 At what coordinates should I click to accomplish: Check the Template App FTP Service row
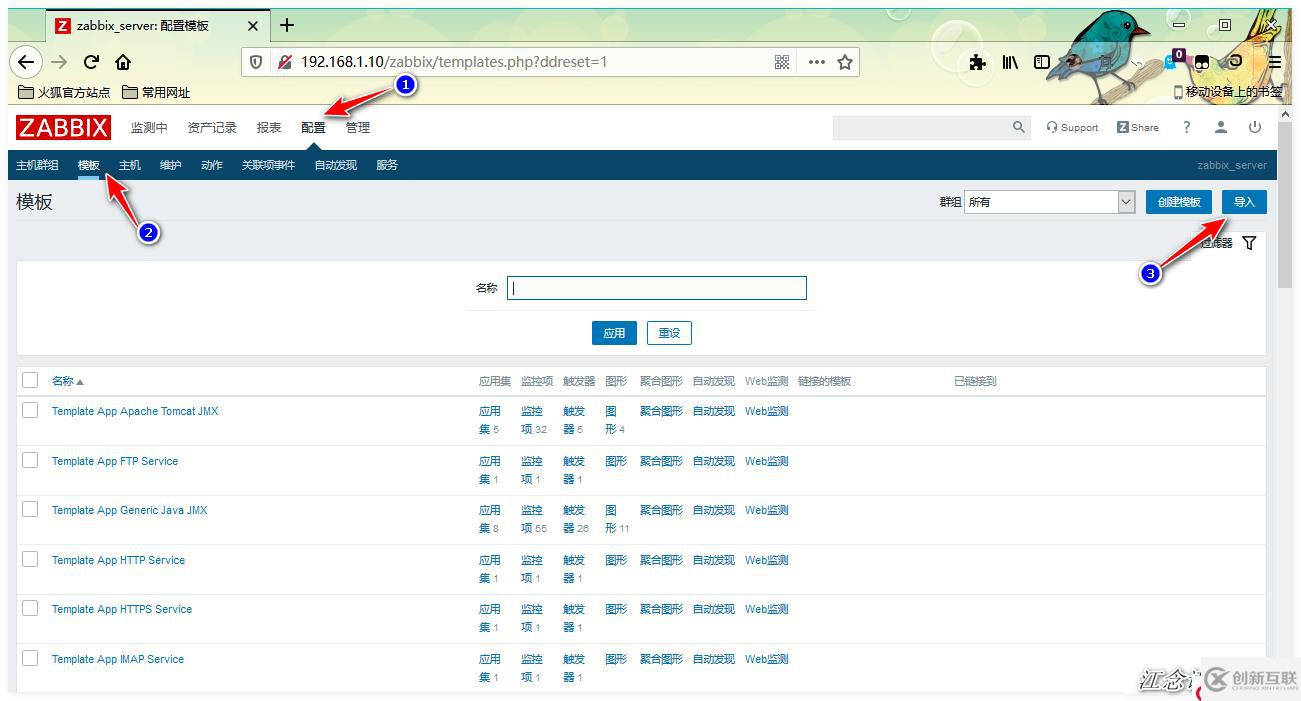[x=30, y=460]
